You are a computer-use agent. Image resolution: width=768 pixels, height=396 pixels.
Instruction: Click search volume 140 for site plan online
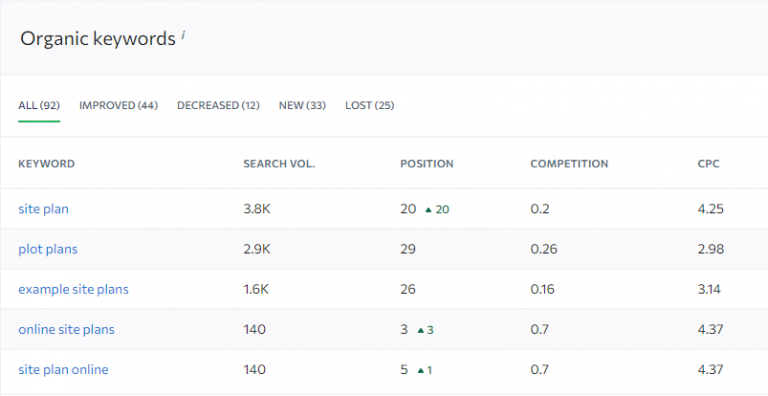(255, 370)
